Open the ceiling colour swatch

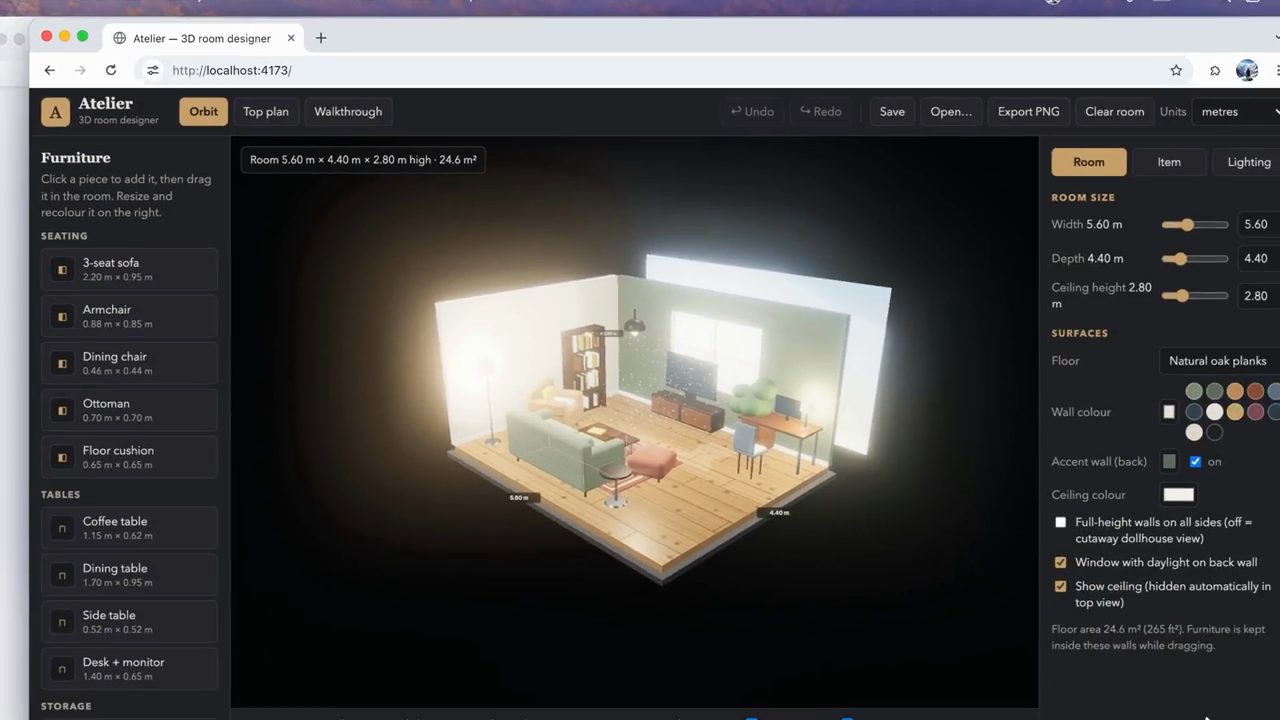(x=1179, y=495)
